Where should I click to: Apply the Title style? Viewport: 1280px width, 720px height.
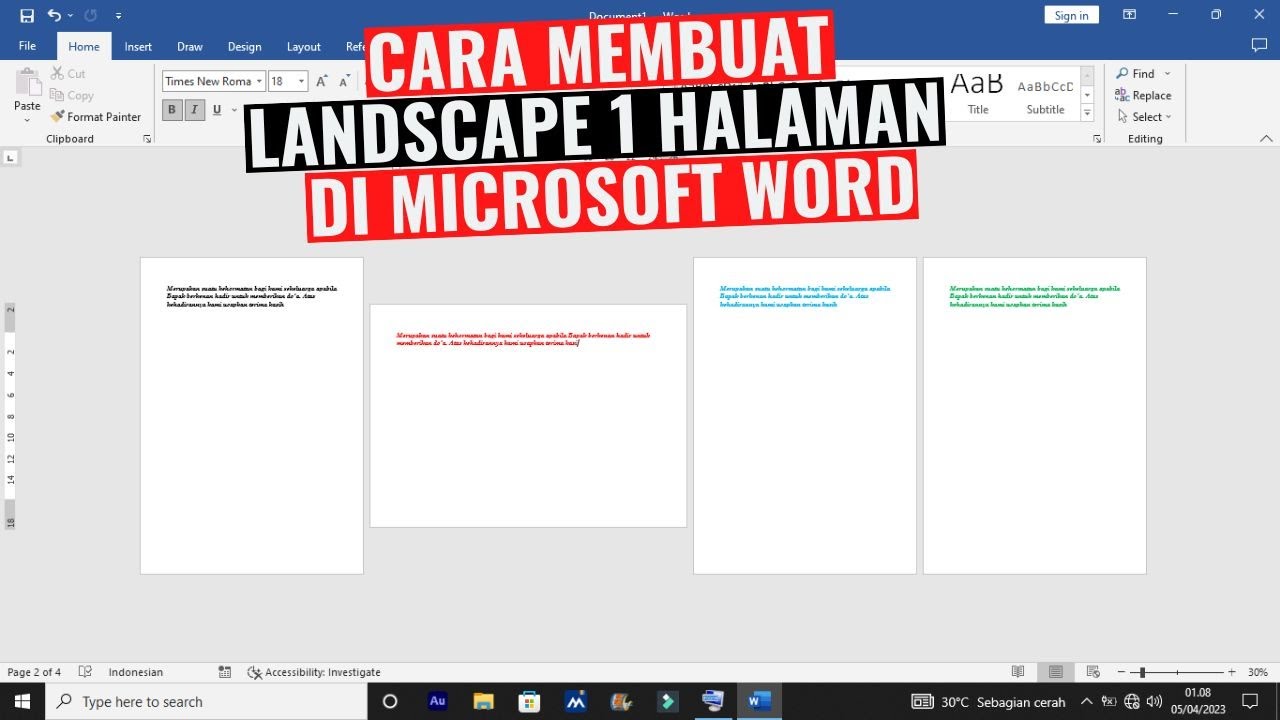point(977,94)
